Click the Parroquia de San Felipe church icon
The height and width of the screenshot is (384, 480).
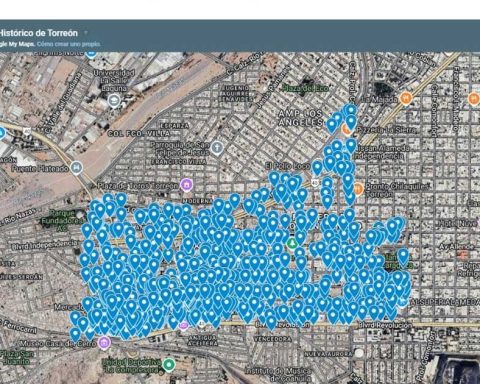click(x=217, y=148)
